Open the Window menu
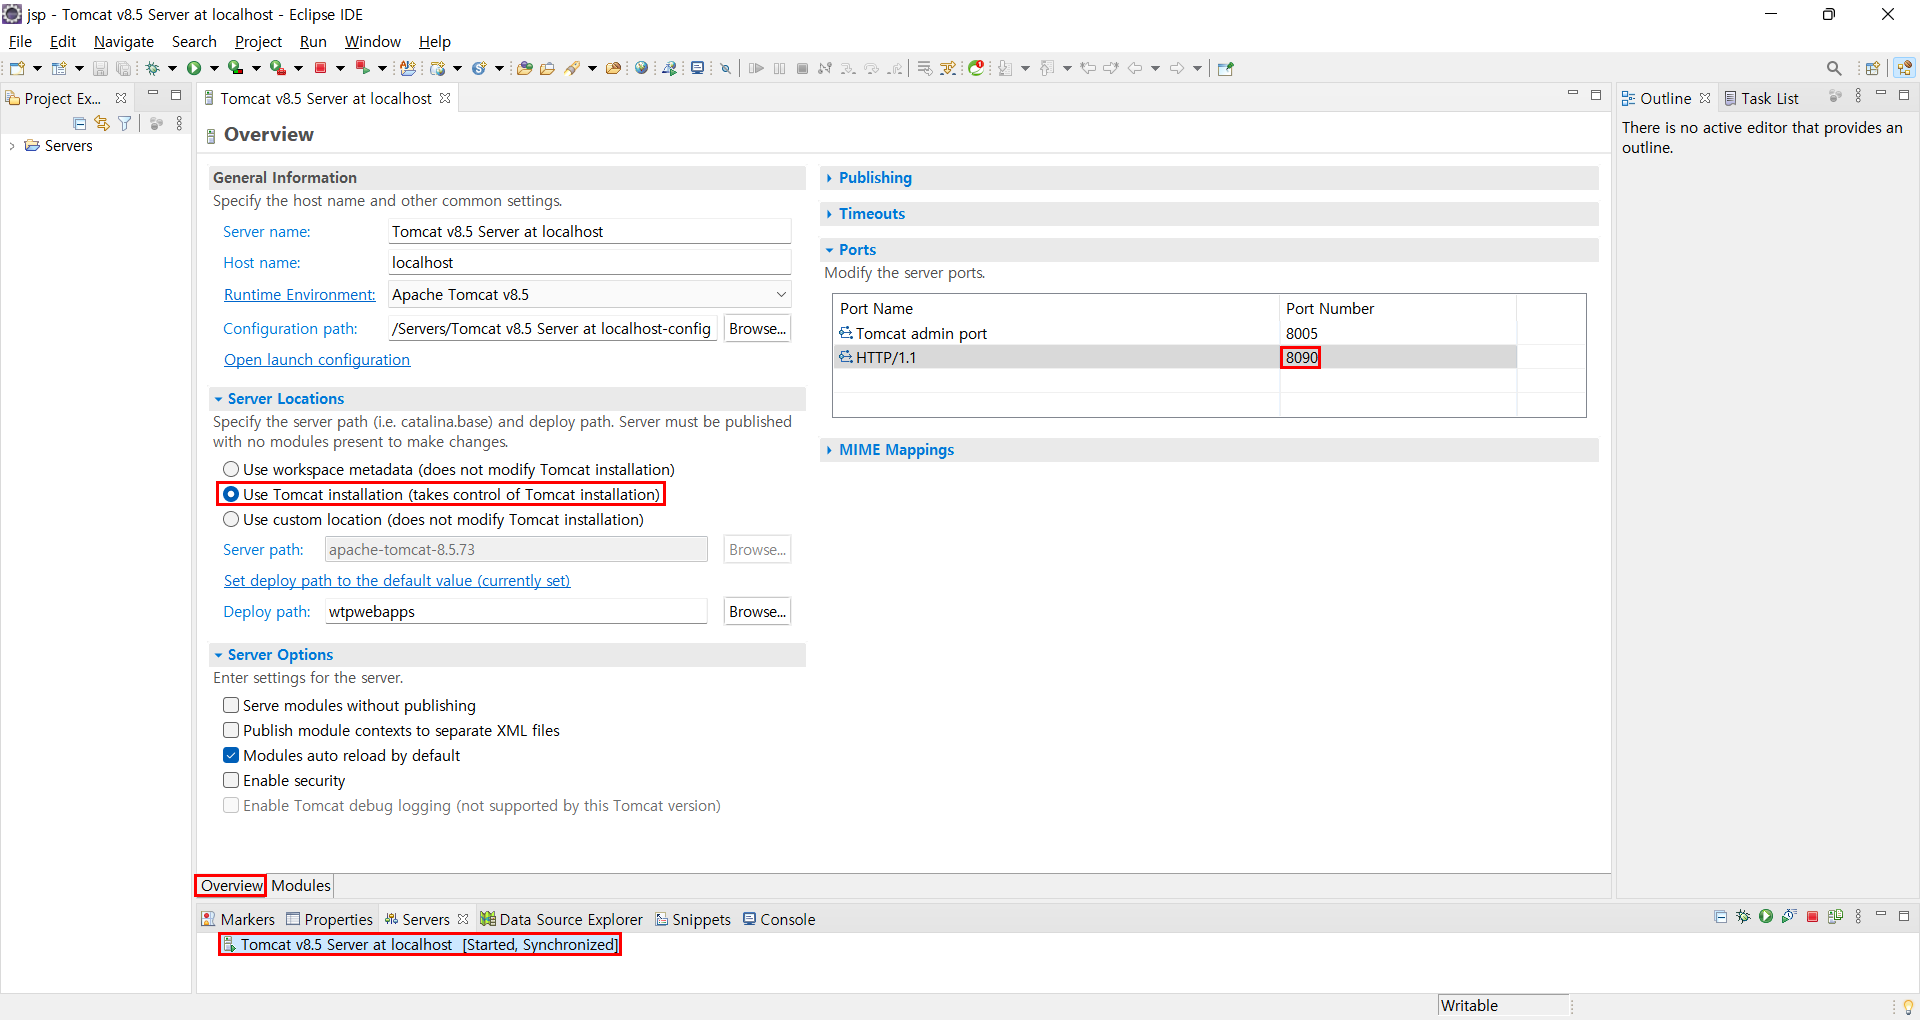Image resolution: width=1920 pixels, height=1020 pixels. pyautogui.click(x=372, y=41)
